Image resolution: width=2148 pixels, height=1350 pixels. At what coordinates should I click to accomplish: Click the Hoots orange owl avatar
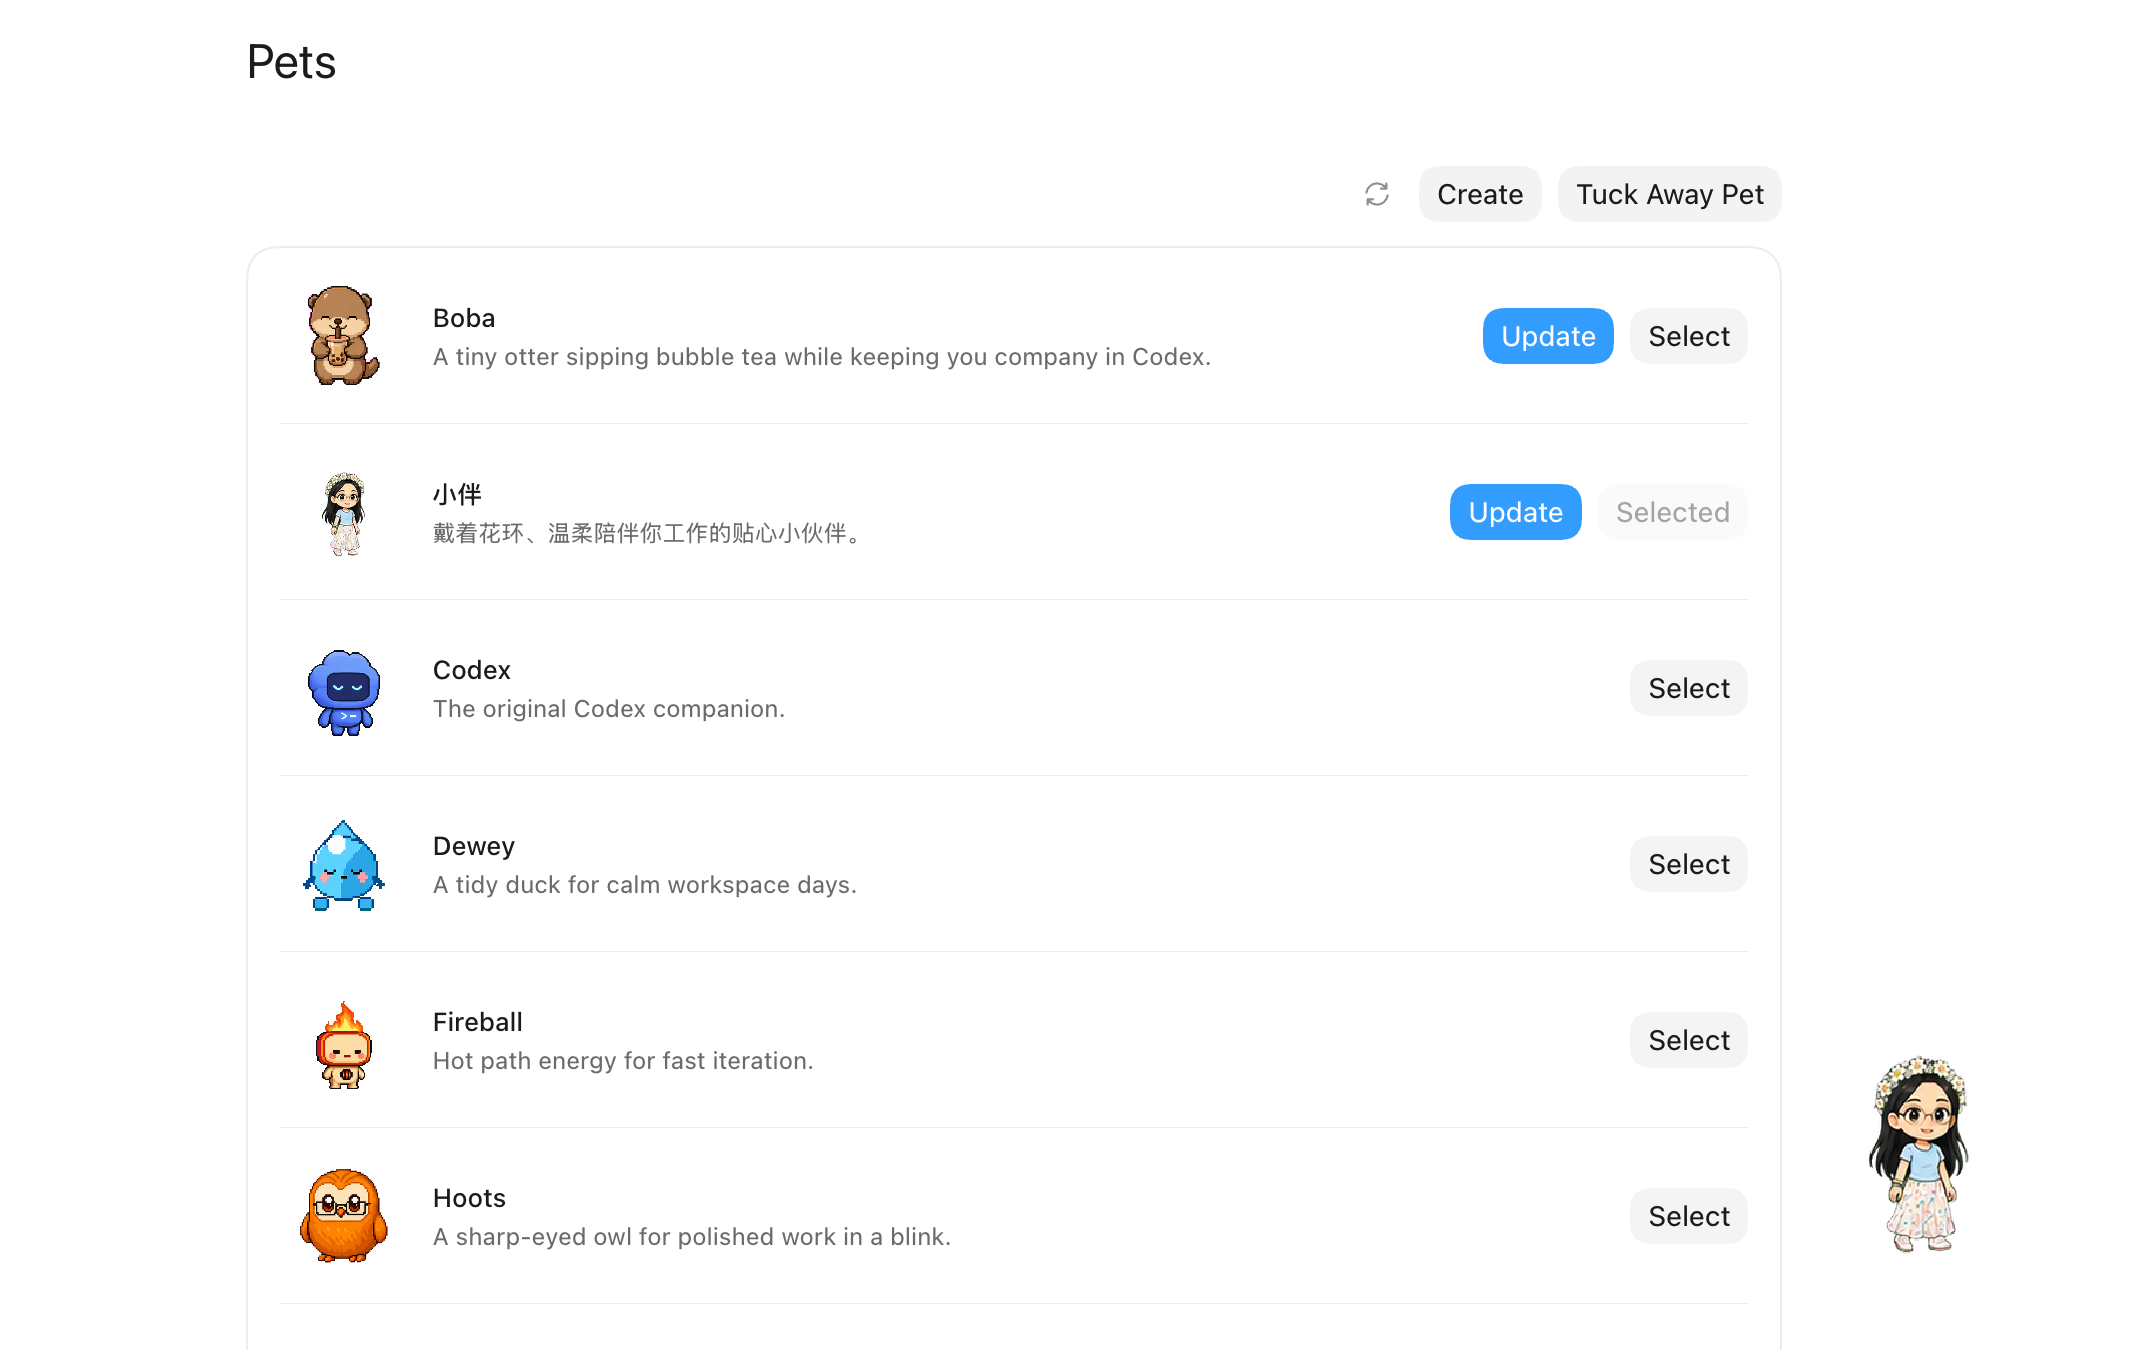tap(344, 1216)
